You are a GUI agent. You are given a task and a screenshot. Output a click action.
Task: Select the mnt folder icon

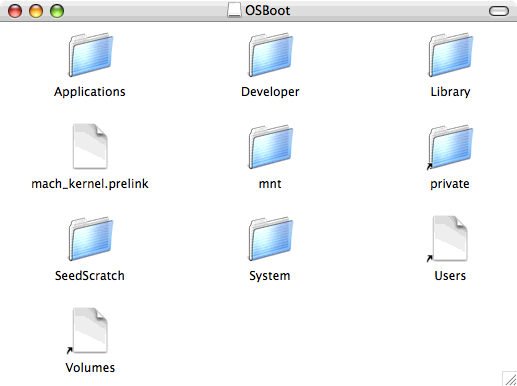(x=271, y=147)
